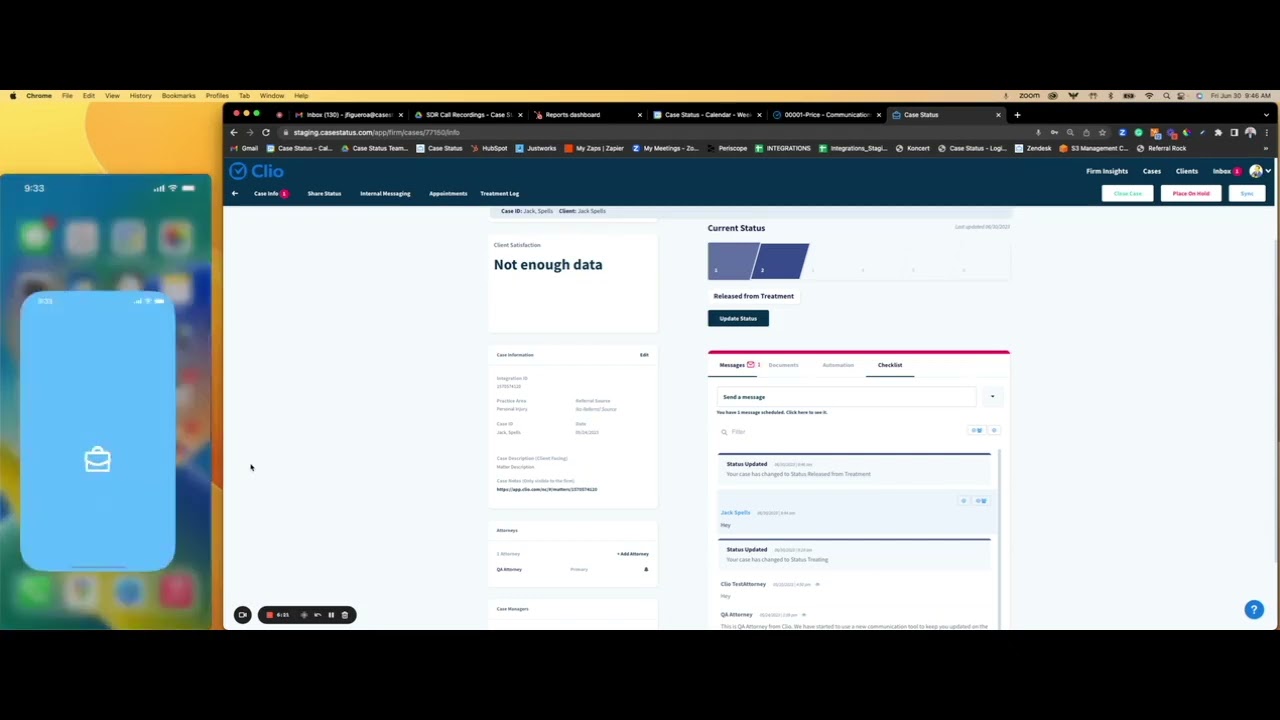Open the Periscope bookmark
The image size is (1280, 720).
(x=726, y=148)
